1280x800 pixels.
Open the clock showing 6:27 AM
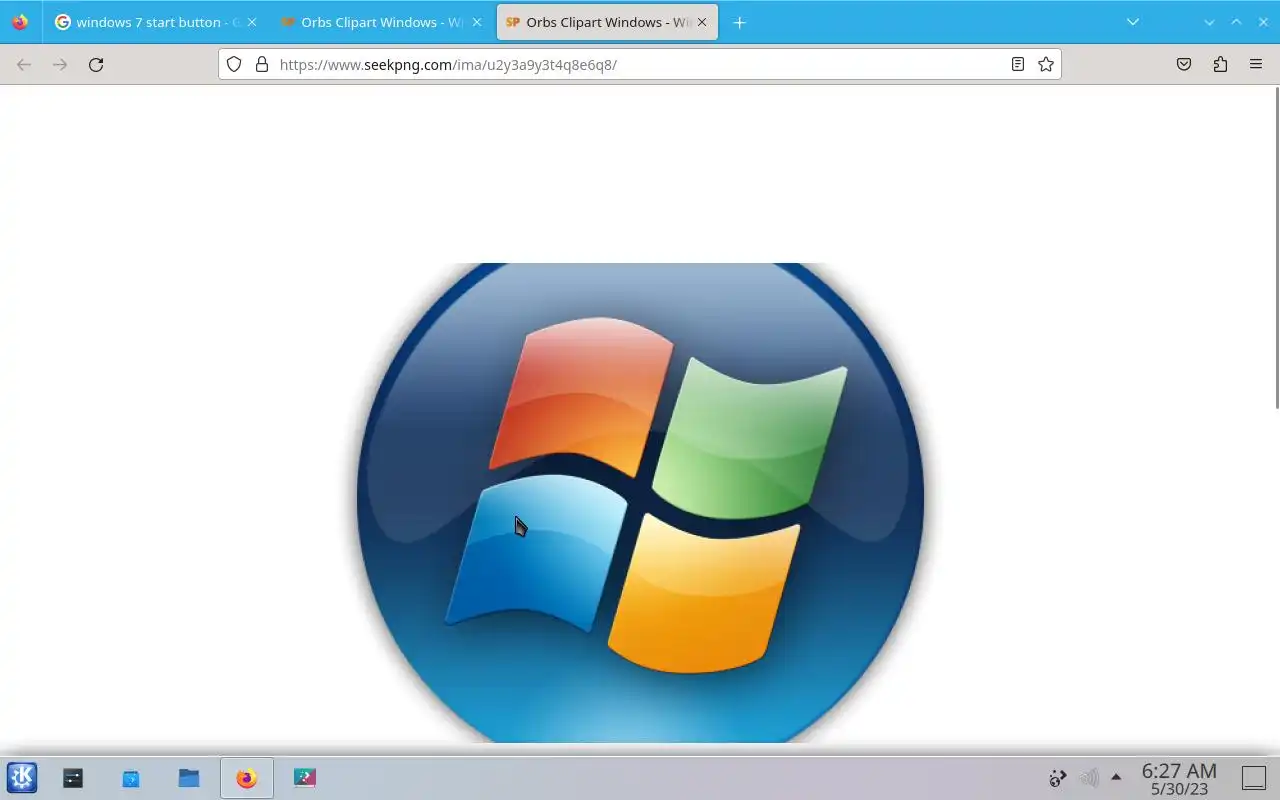click(1179, 778)
